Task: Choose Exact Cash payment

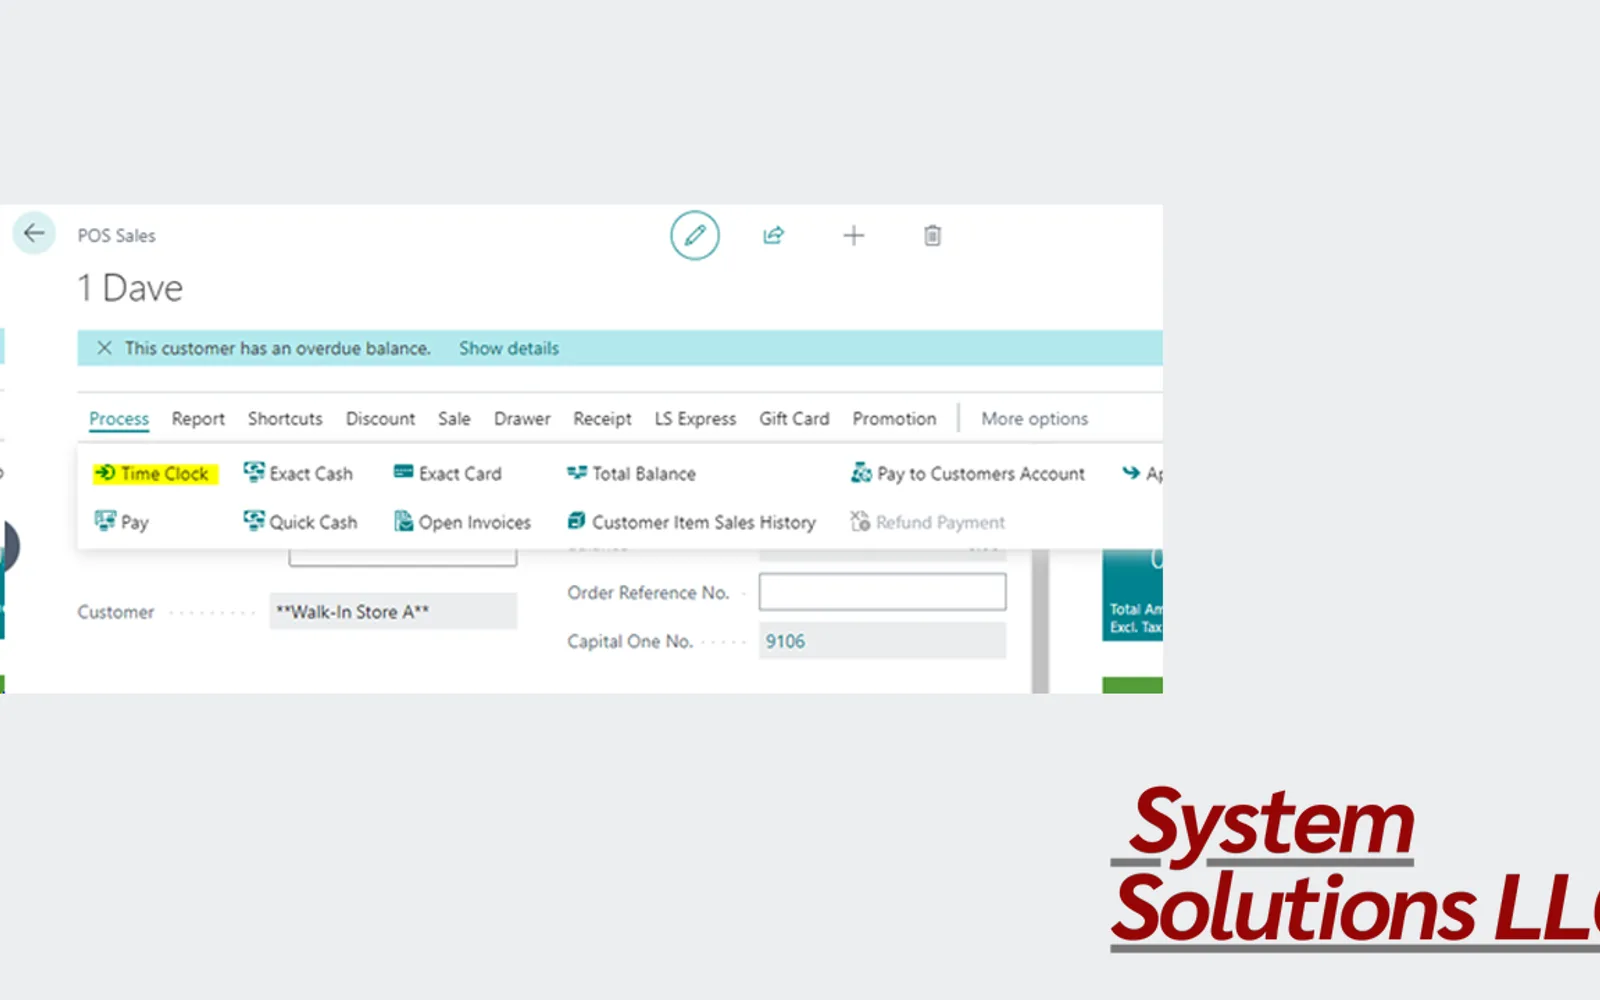Action: coord(298,474)
